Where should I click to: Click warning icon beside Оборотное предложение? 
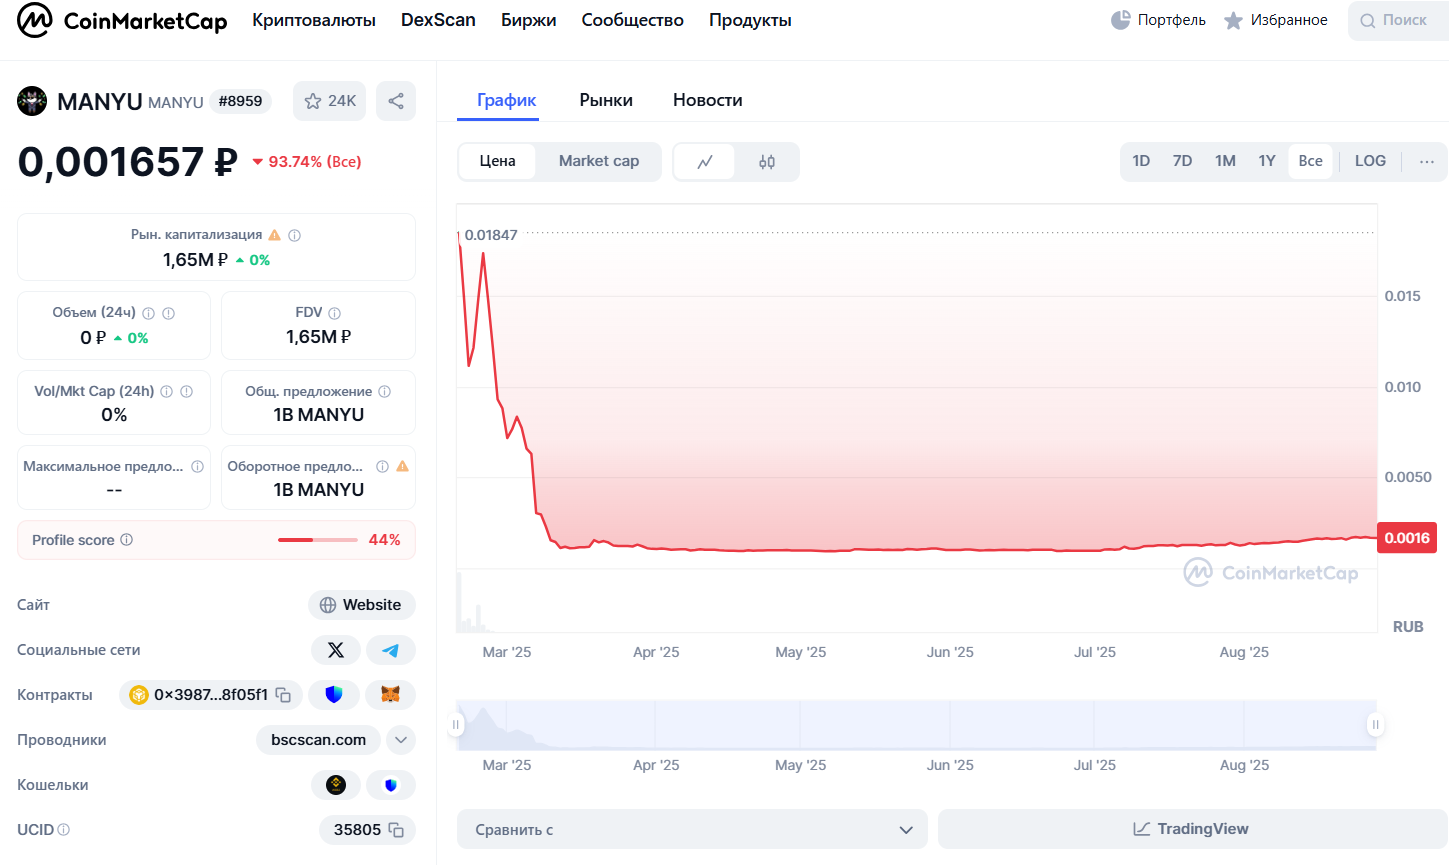[x=402, y=466]
